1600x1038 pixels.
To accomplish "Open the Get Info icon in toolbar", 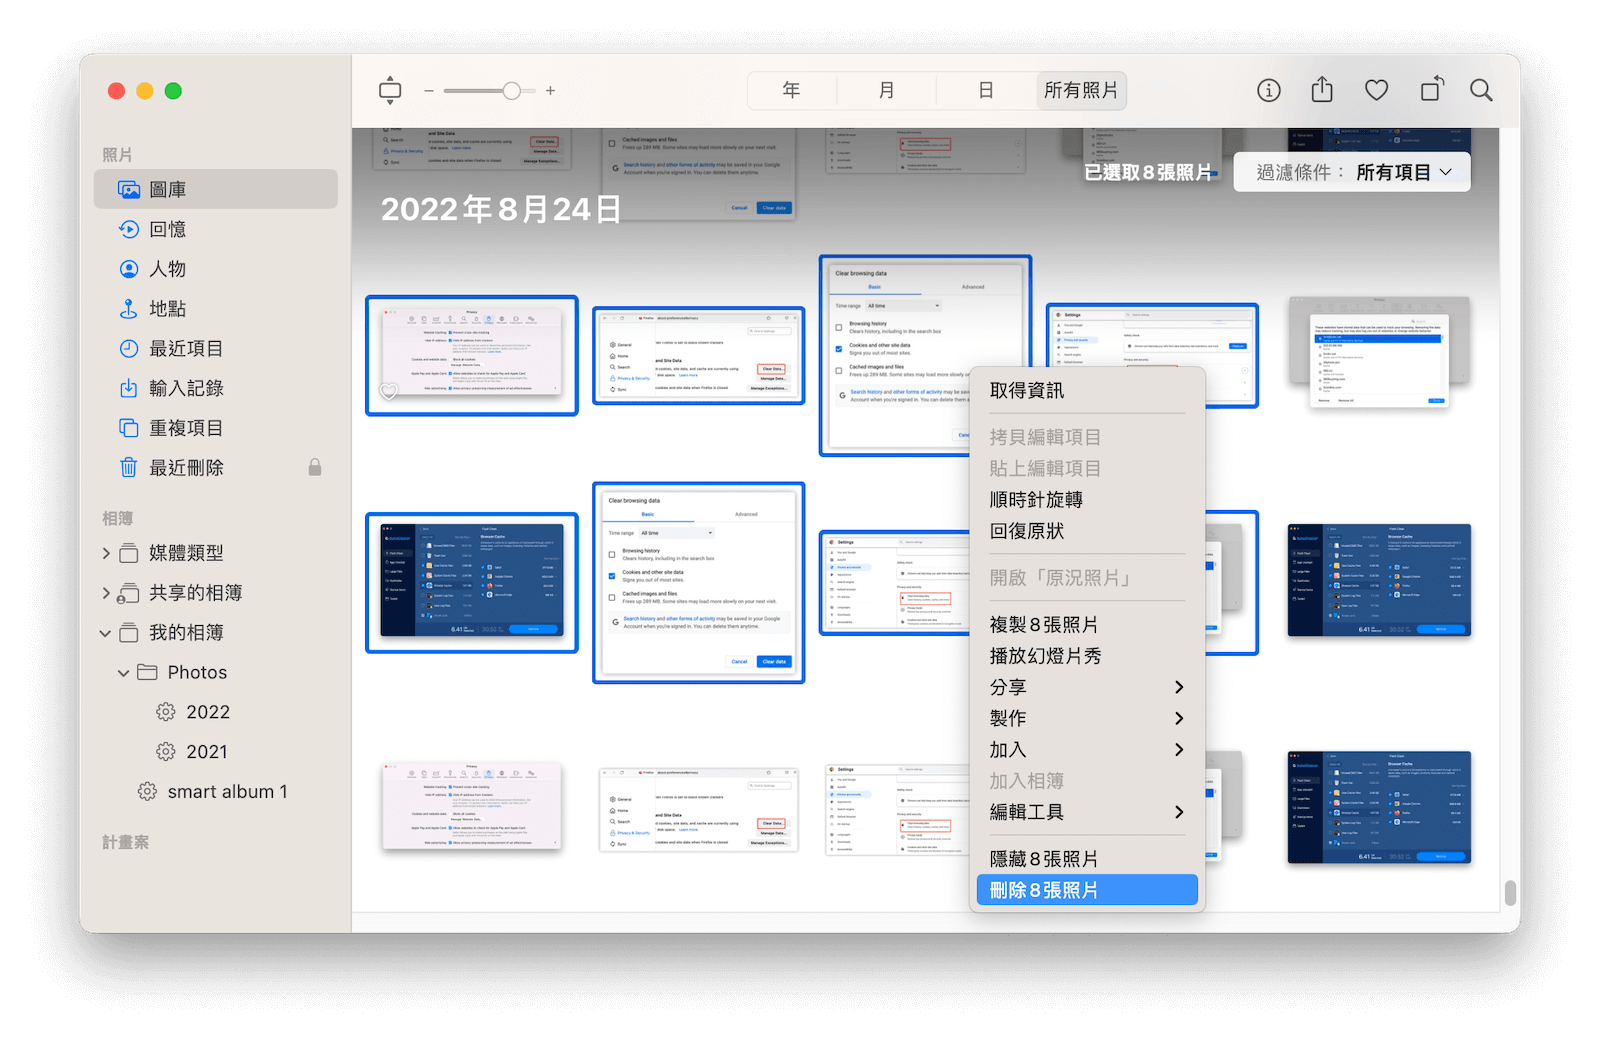I will tap(1269, 91).
